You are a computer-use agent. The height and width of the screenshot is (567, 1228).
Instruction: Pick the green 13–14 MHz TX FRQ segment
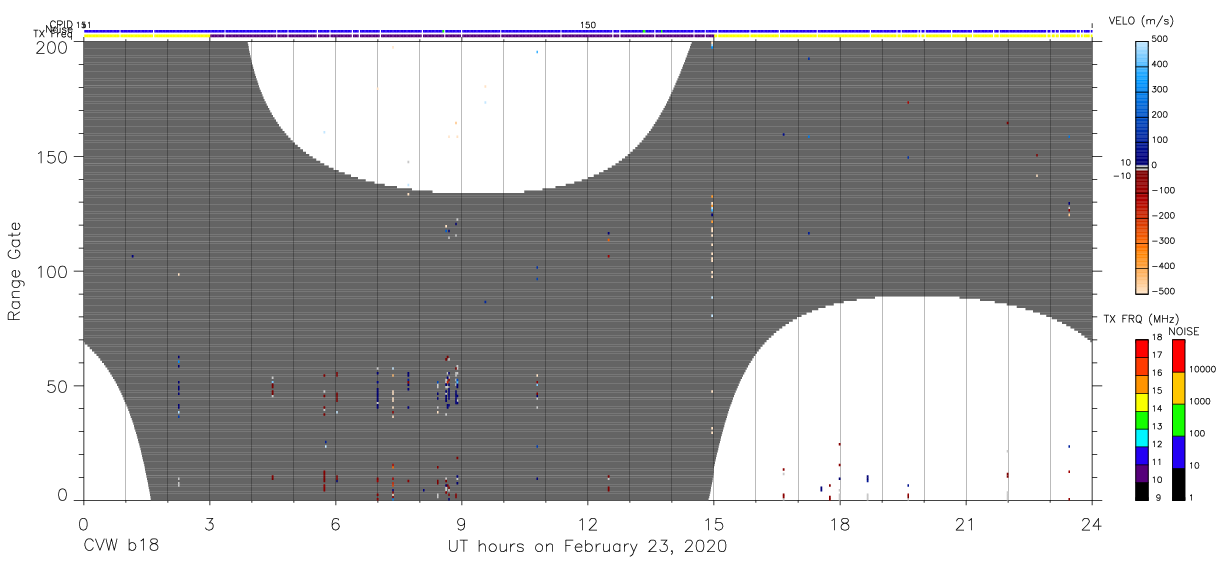tap(1141, 419)
